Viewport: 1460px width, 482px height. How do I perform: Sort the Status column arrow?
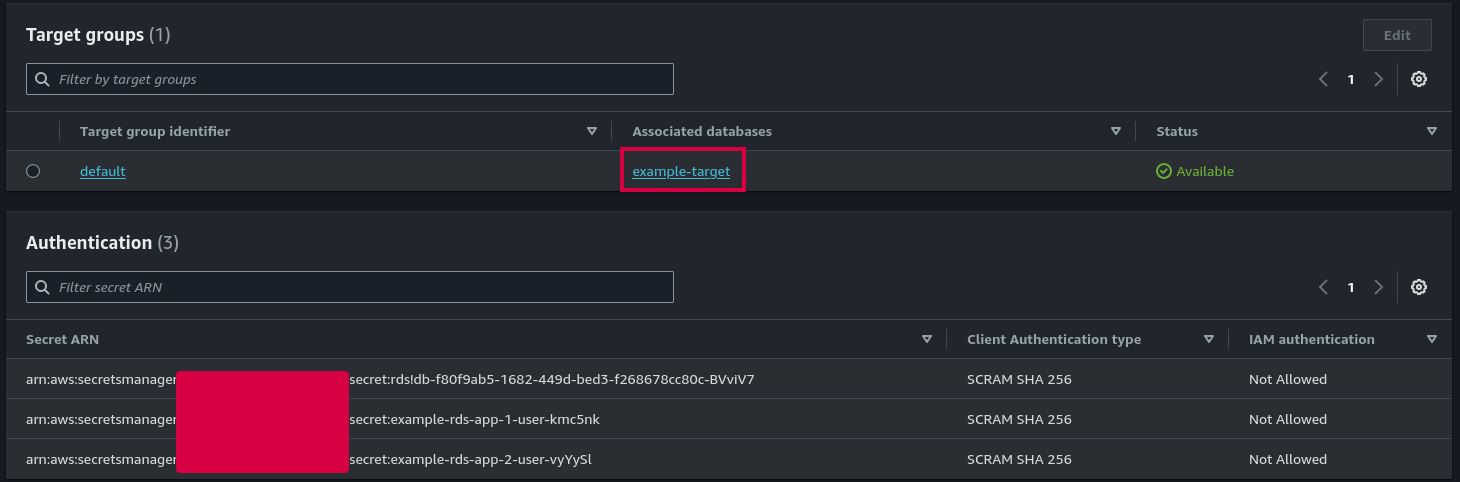tap(1432, 131)
